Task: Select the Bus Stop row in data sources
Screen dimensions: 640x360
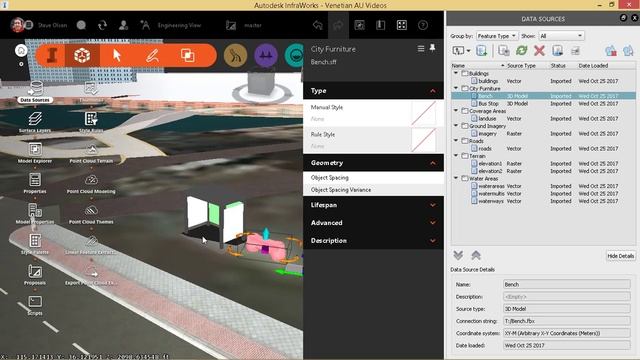Action: click(543, 104)
